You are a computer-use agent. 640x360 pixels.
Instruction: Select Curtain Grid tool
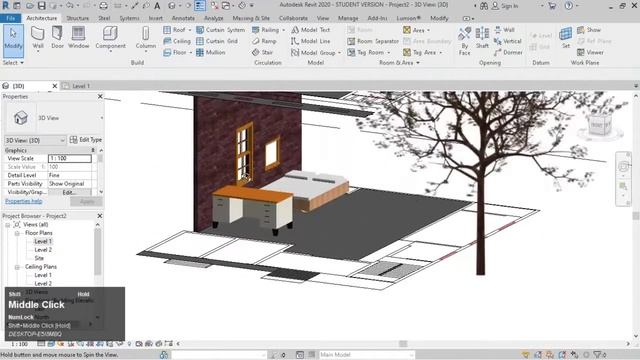[217, 41]
